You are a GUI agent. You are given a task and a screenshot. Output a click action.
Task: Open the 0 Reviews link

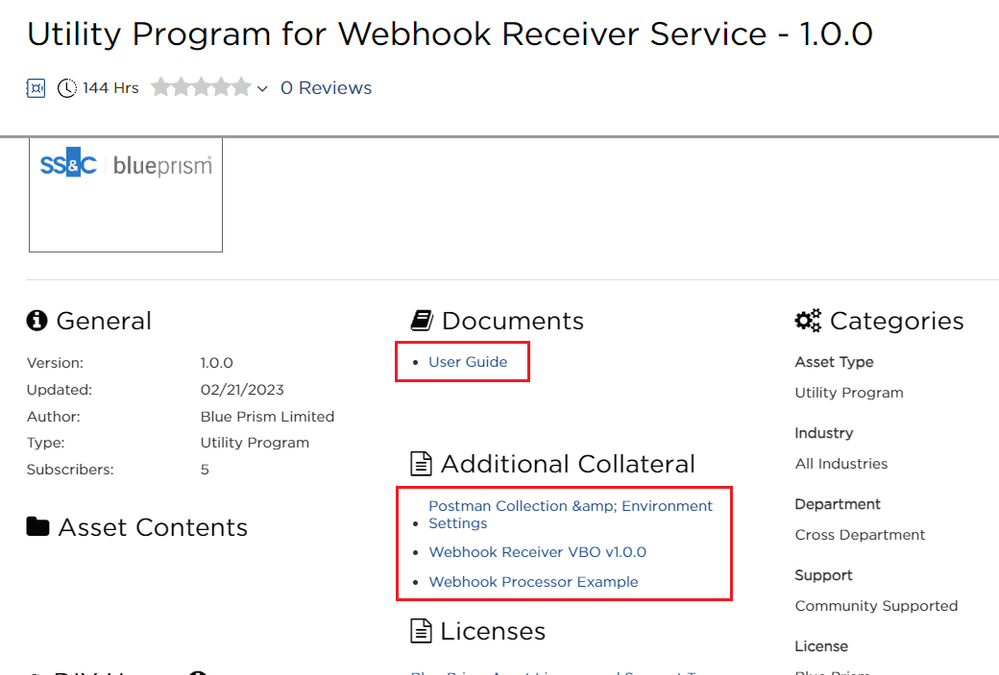(x=326, y=88)
